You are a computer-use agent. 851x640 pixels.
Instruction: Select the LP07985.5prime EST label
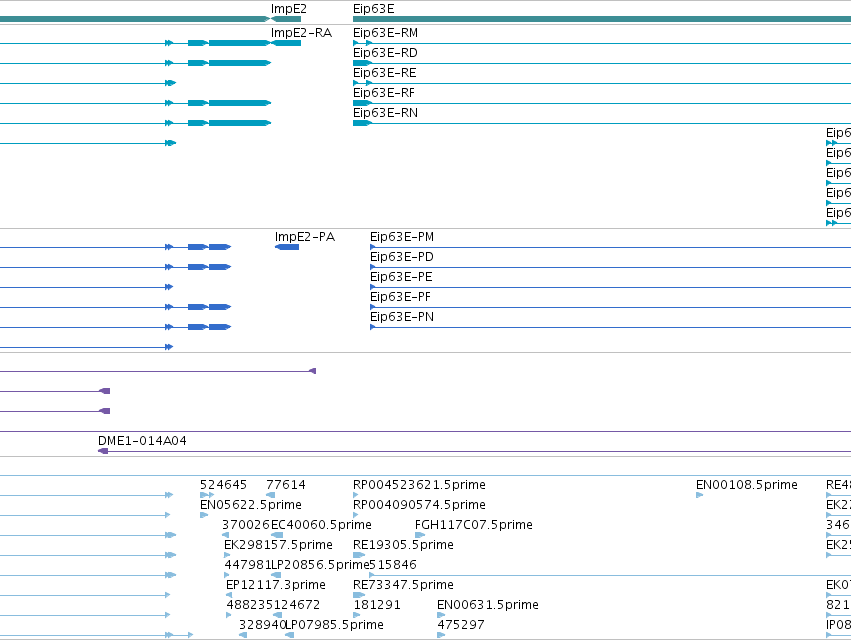(x=335, y=625)
